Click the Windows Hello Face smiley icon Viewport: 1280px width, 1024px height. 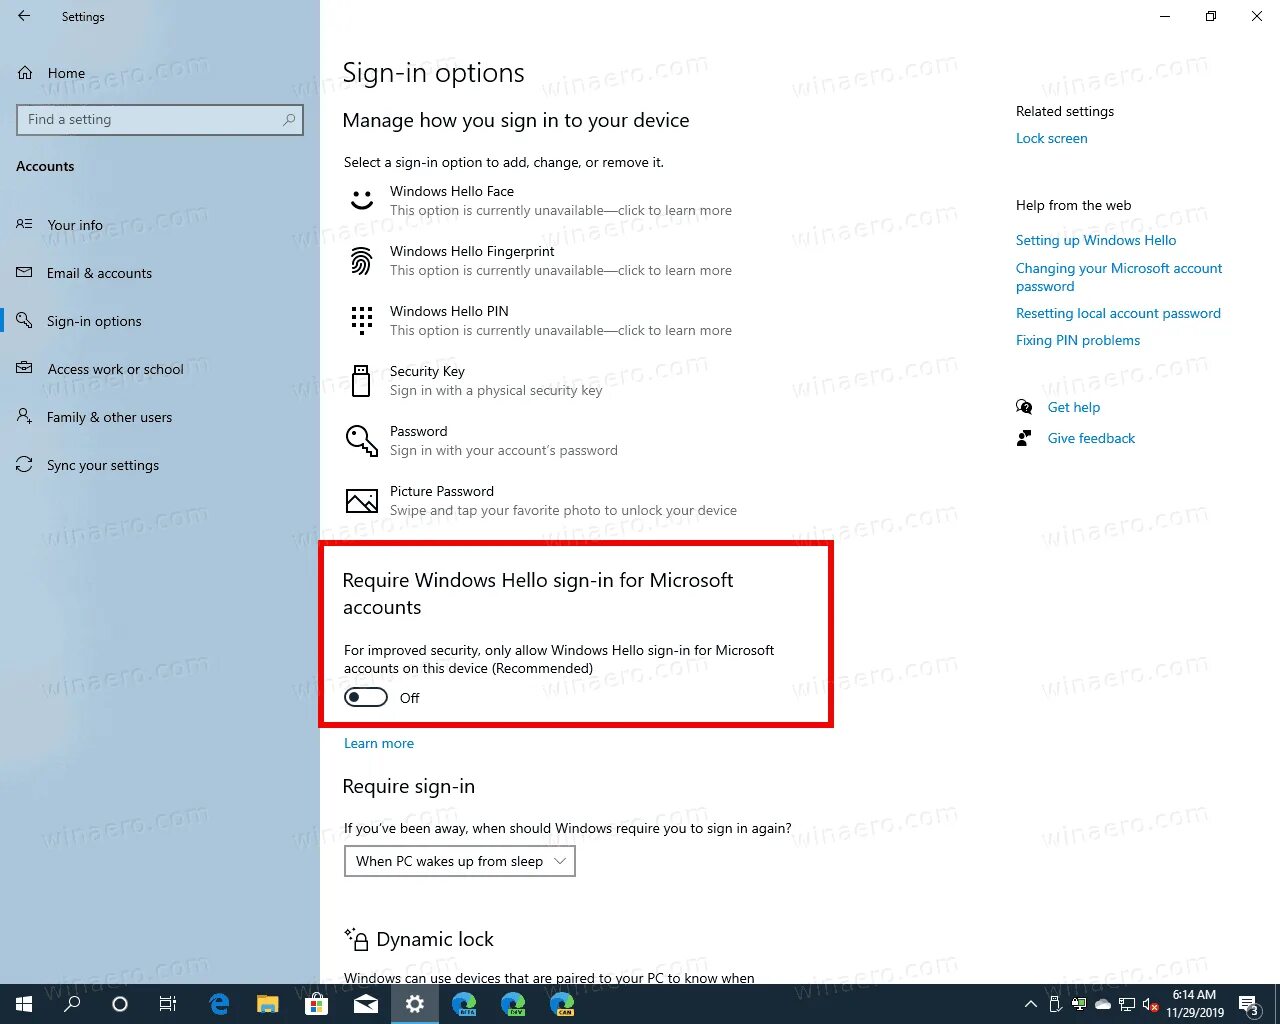(x=361, y=200)
